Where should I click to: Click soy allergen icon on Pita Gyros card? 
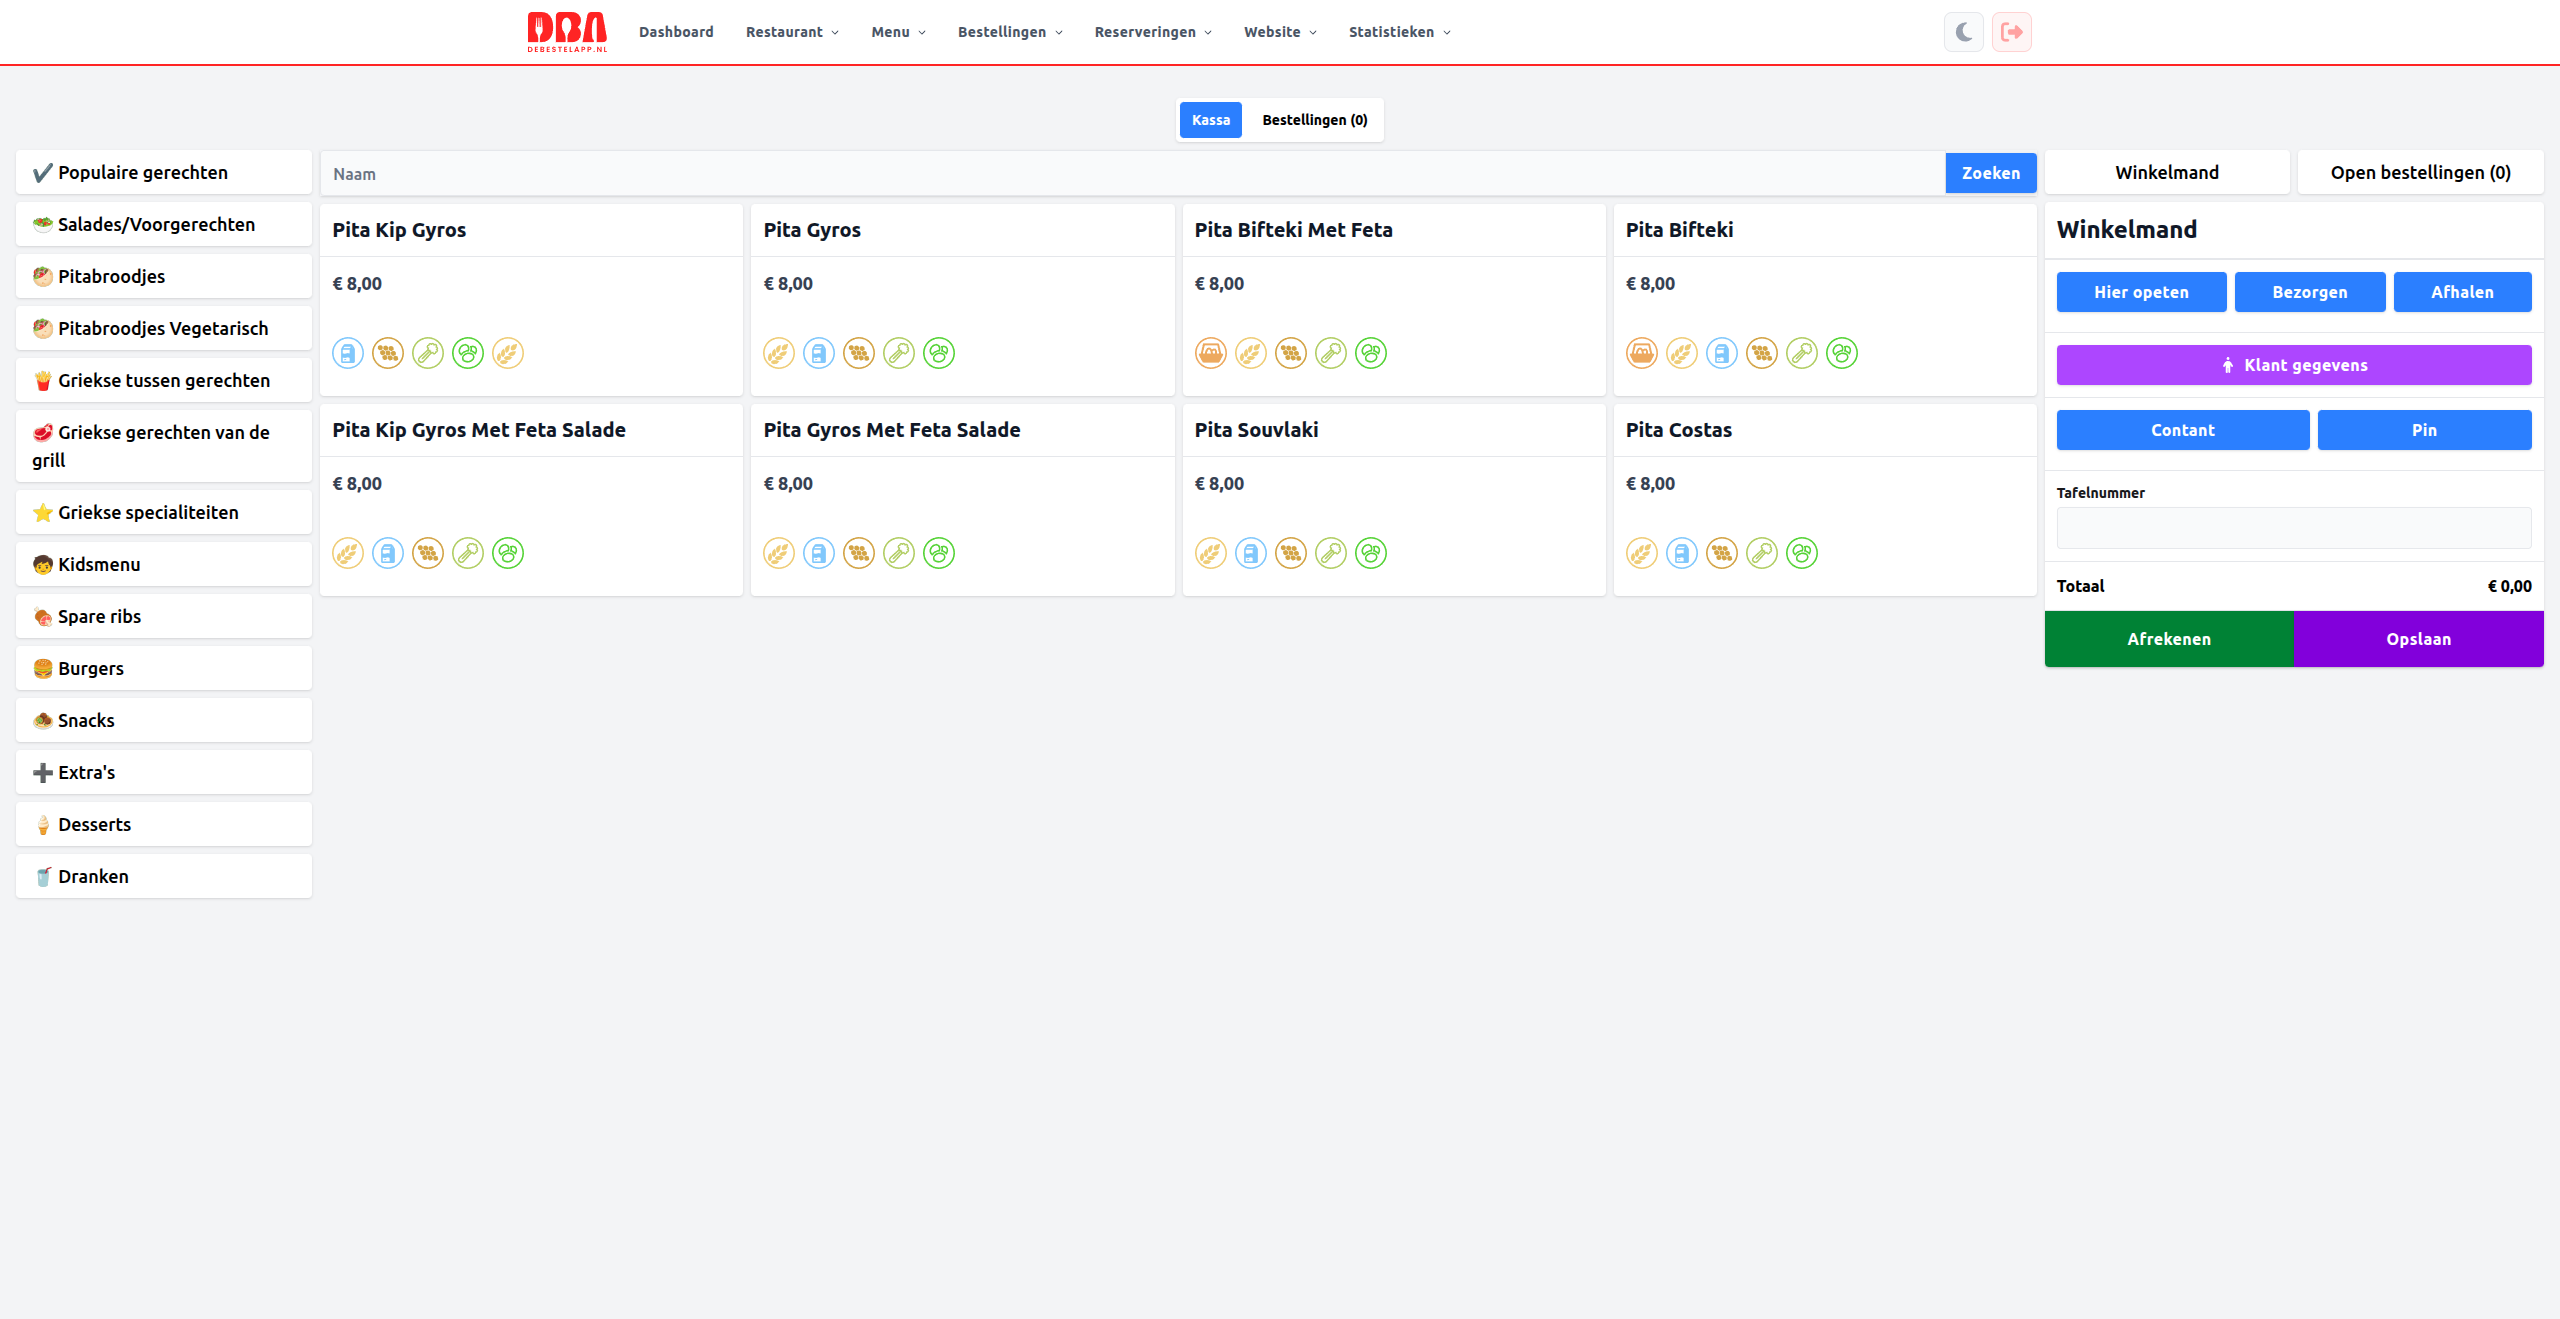coord(939,353)
